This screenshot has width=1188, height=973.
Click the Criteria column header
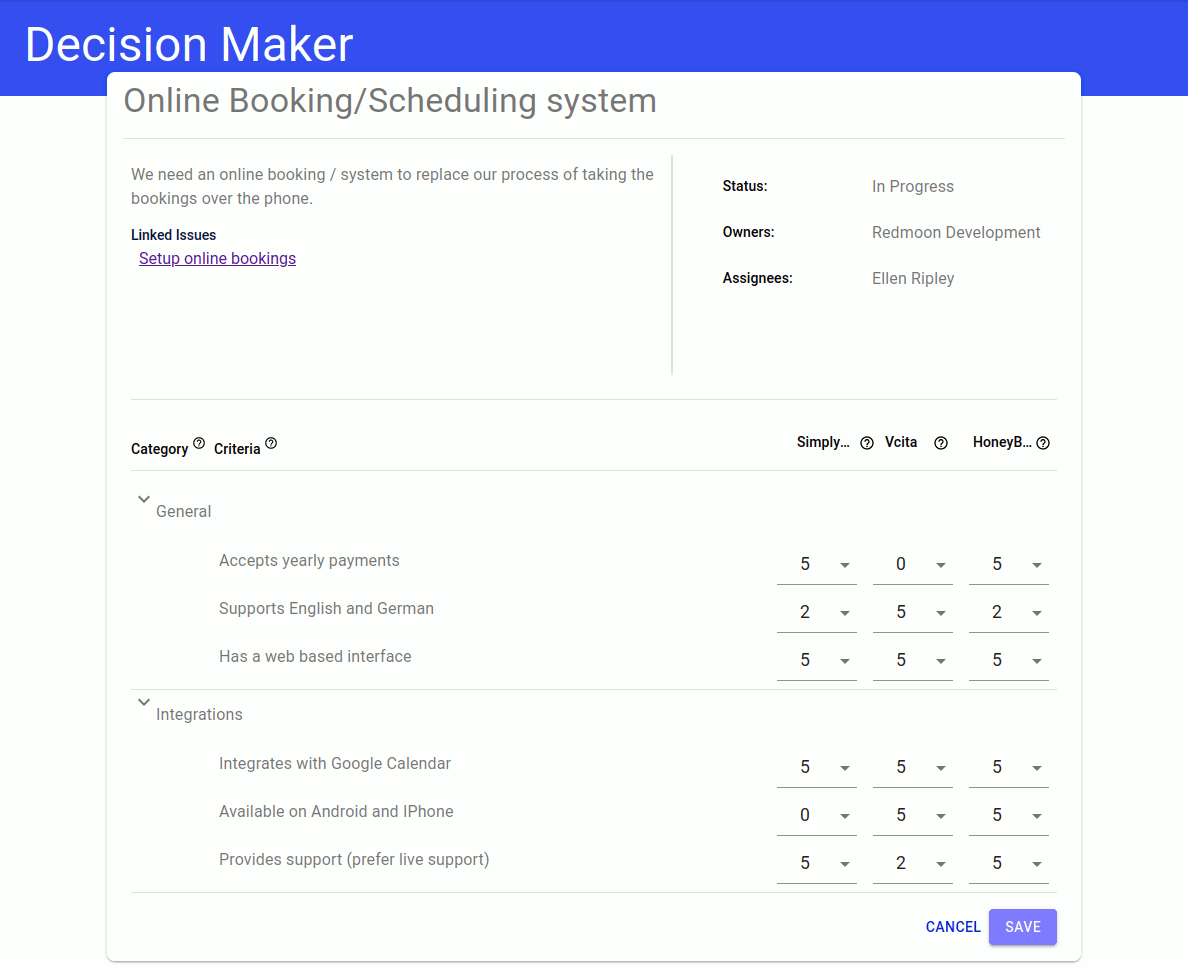(x=237, y=449)
